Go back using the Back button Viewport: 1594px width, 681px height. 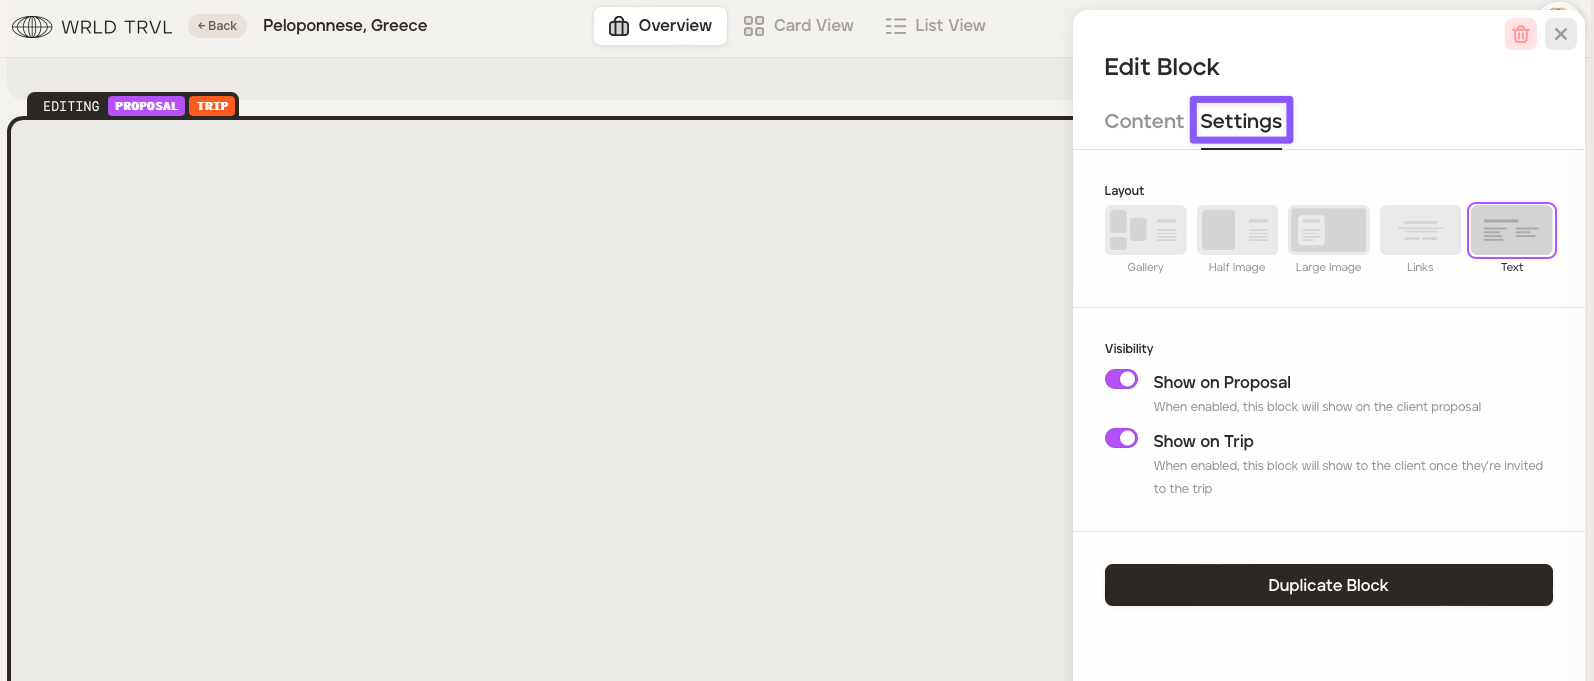[217, 26]
